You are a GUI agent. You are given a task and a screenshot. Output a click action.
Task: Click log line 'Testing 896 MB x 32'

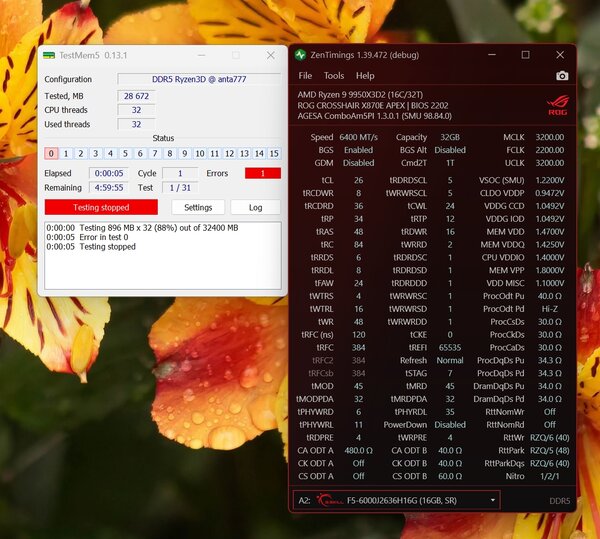pos(142,228)
